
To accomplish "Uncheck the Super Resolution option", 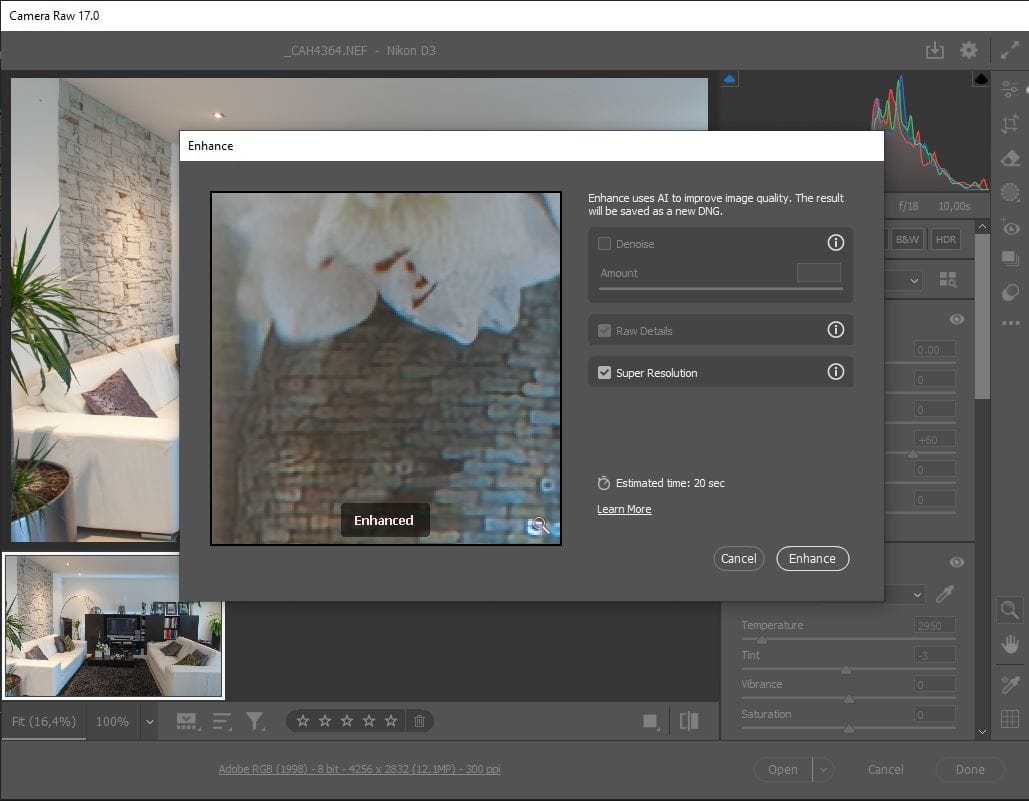I will pyautogui.click(x=605, y=371).
